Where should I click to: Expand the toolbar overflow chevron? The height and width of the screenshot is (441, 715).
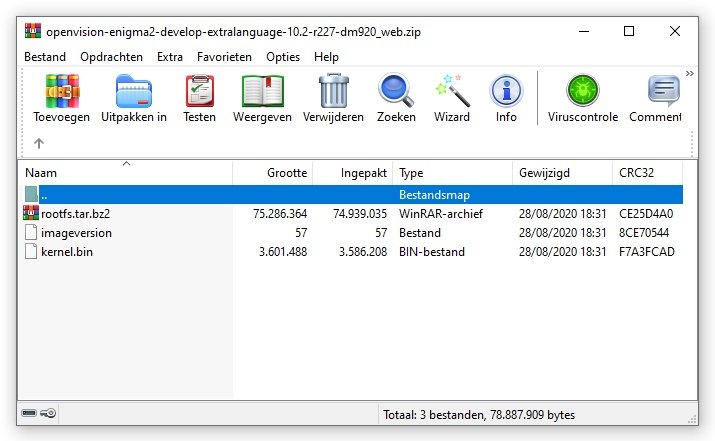(x=689, y=73)
